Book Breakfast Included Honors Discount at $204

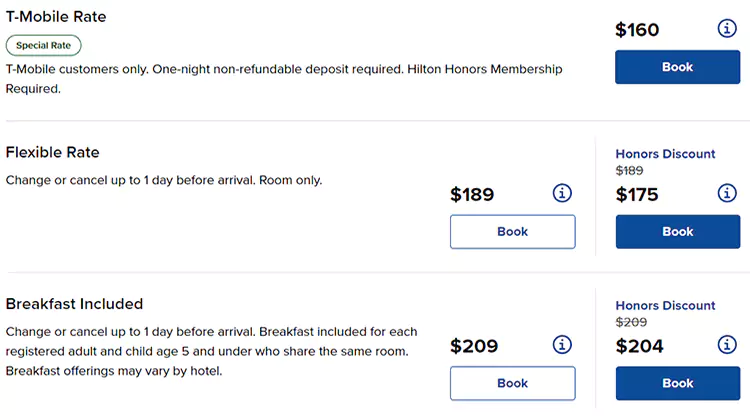pos(677,383)
